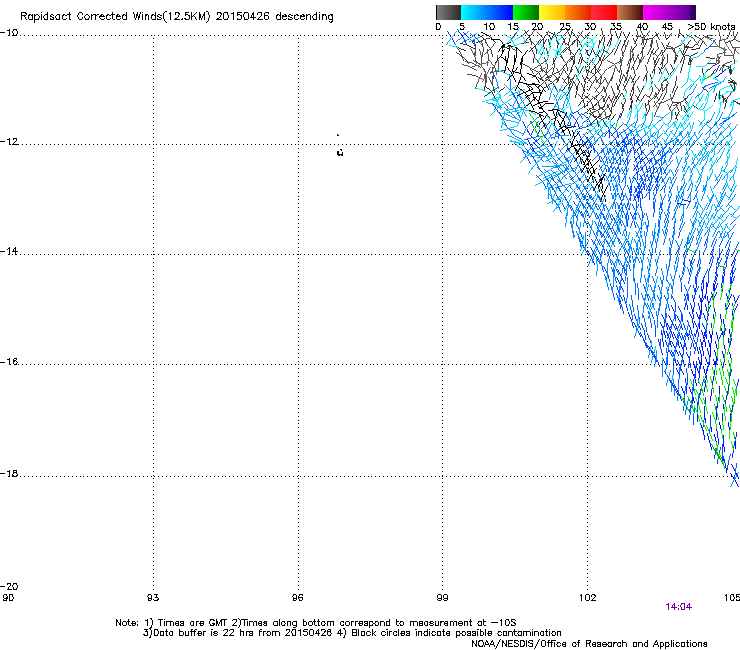Click the green 15-20 knots legend segment

[x=526, y=12]
